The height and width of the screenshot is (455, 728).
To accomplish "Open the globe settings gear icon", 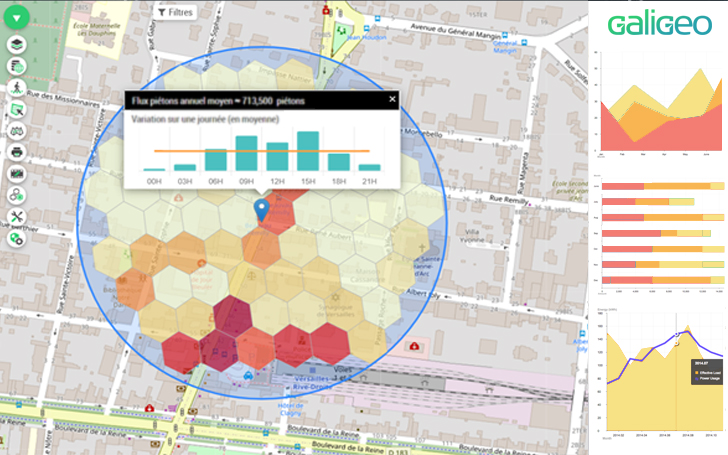I will coord(17,239).
